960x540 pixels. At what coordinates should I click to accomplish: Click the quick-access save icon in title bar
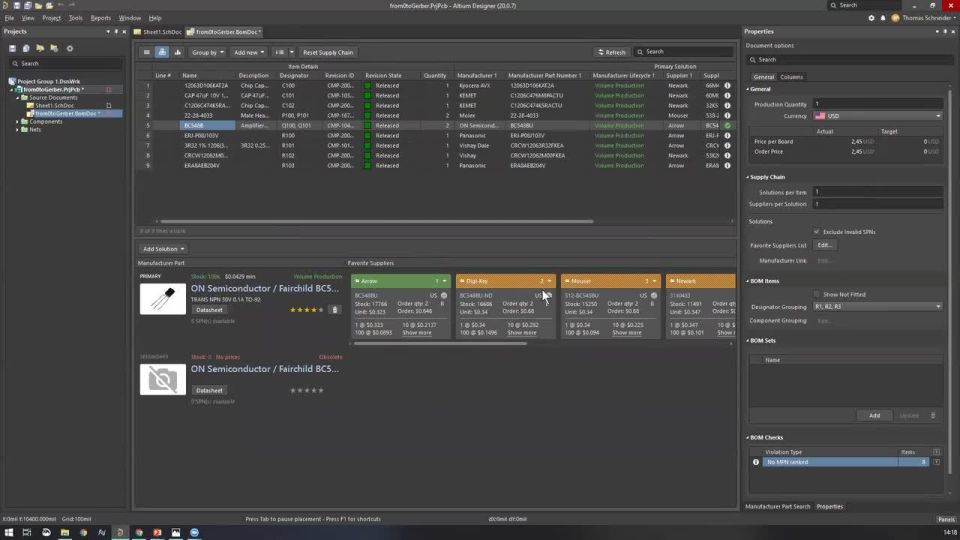[x=17, y=6]
